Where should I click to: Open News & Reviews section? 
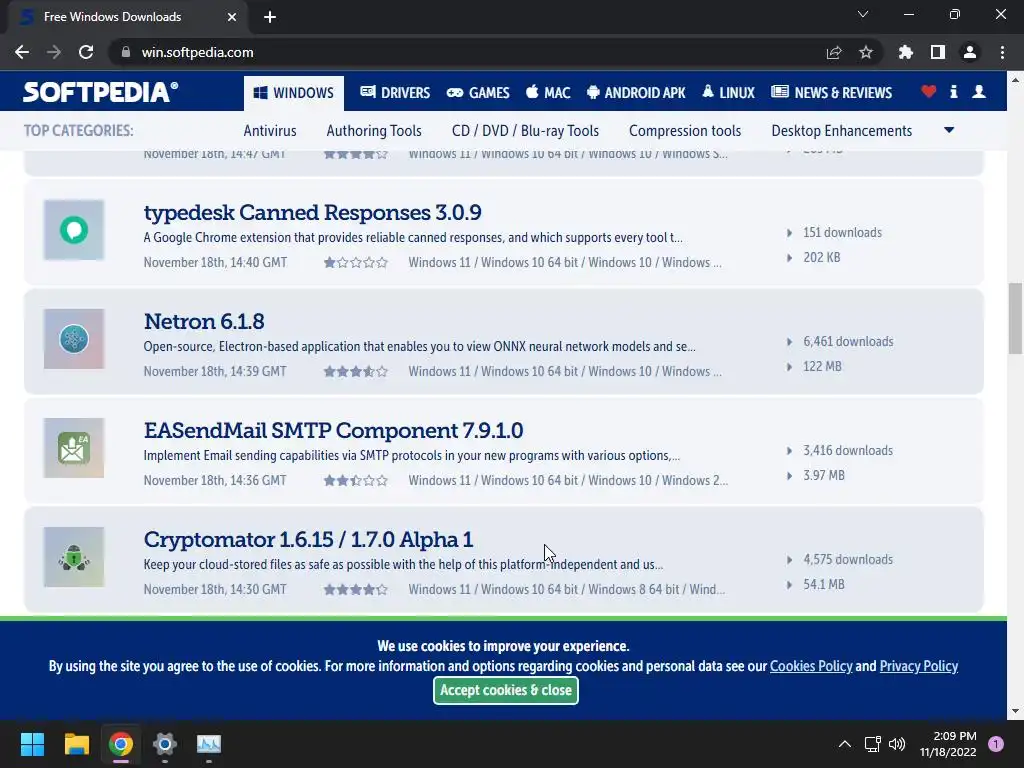pyautogui.click(x=831, y=92)
